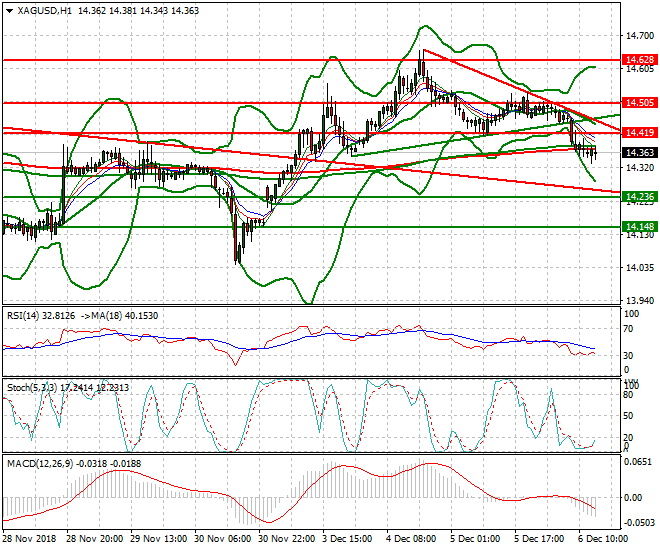The image size is (660, 550).
Task: Click the RSI scale value 70
Action: [628, 329]
